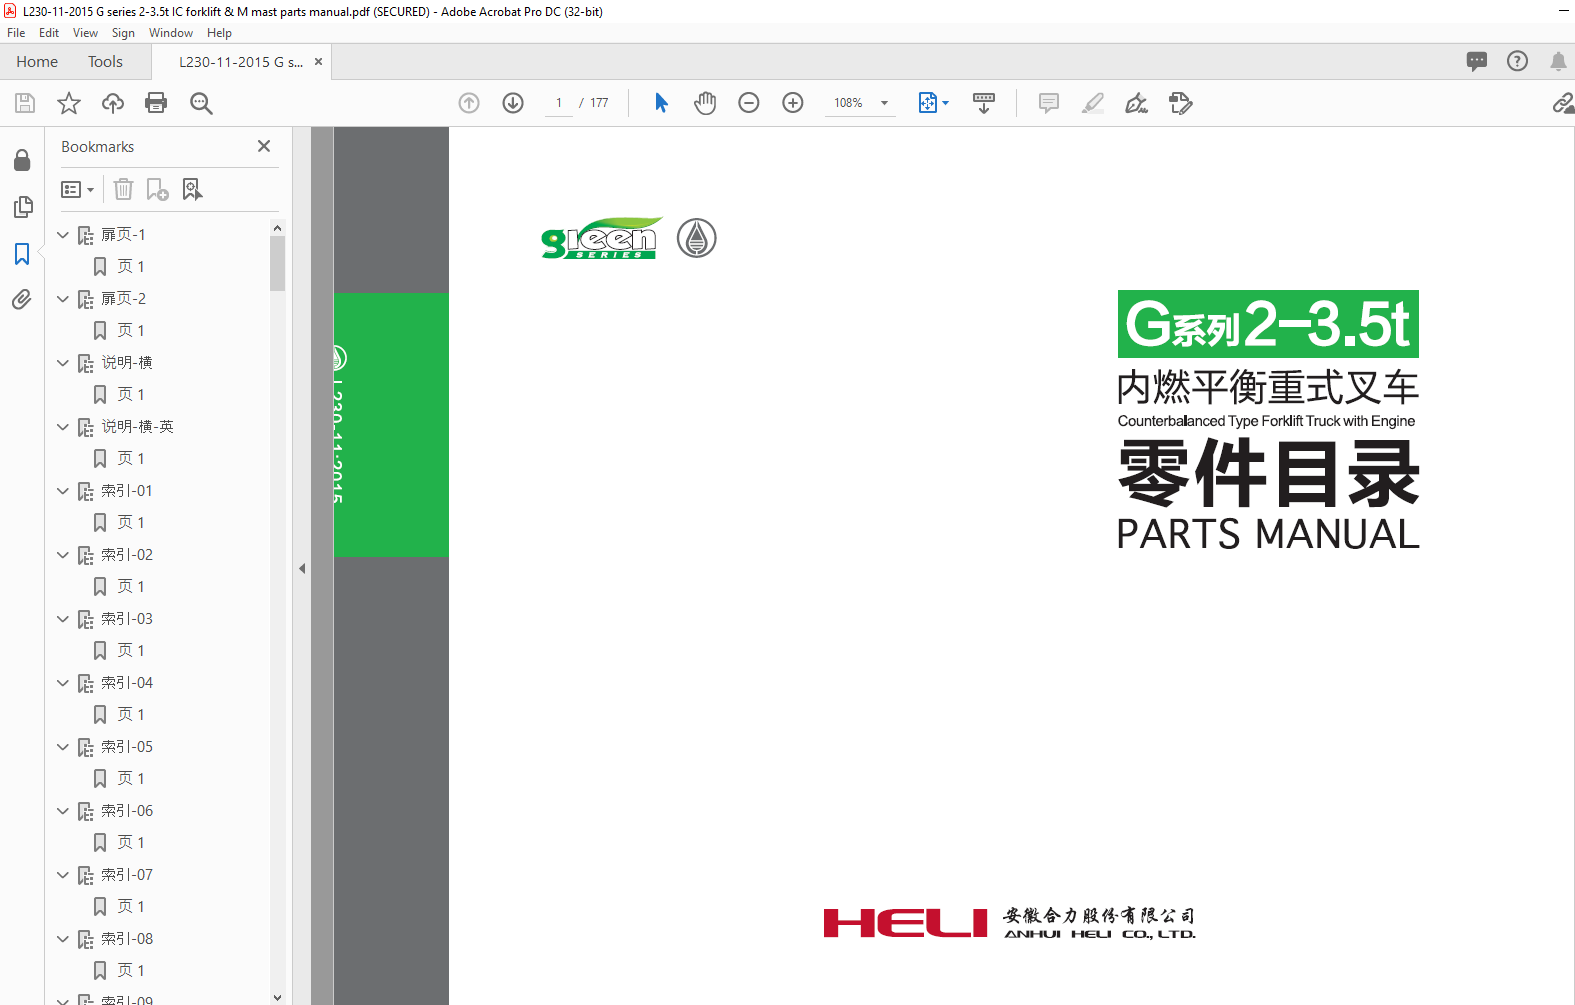Open the Edit menu
This screenshot has height=1005, width=1575.
[x=49, y=33]
